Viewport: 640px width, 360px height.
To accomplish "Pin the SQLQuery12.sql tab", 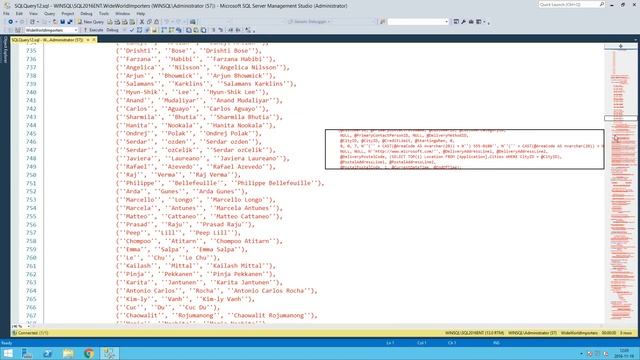I will 88,40.
